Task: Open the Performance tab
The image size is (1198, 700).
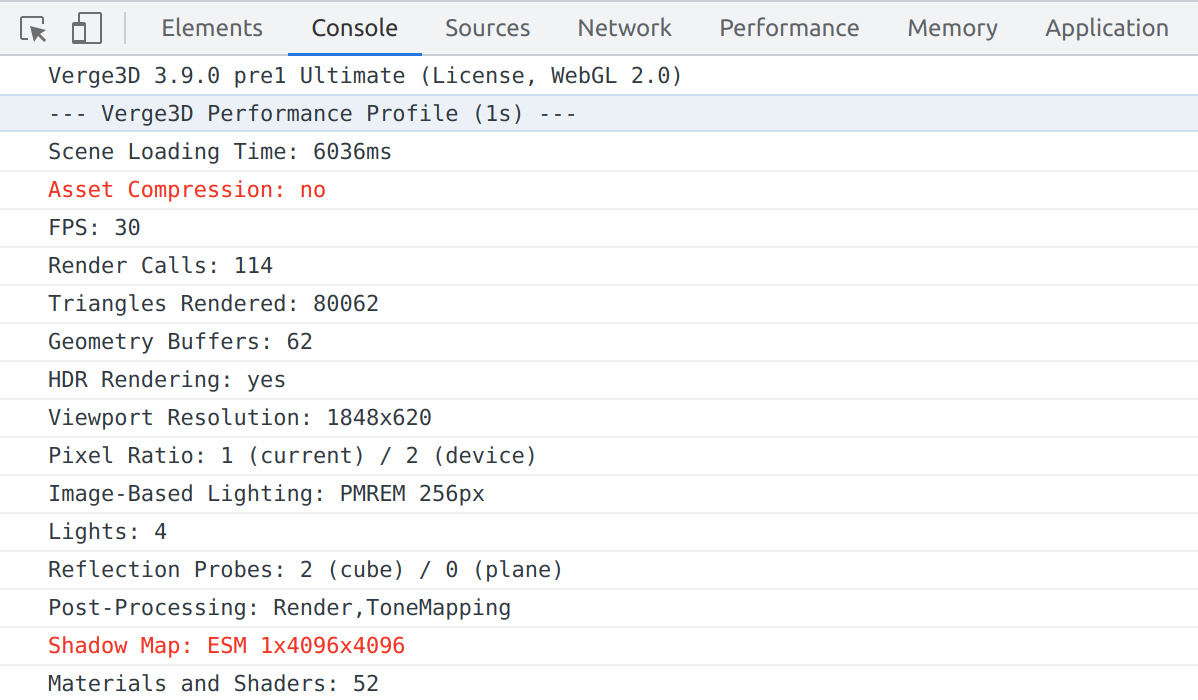Action: click(789, 28)
